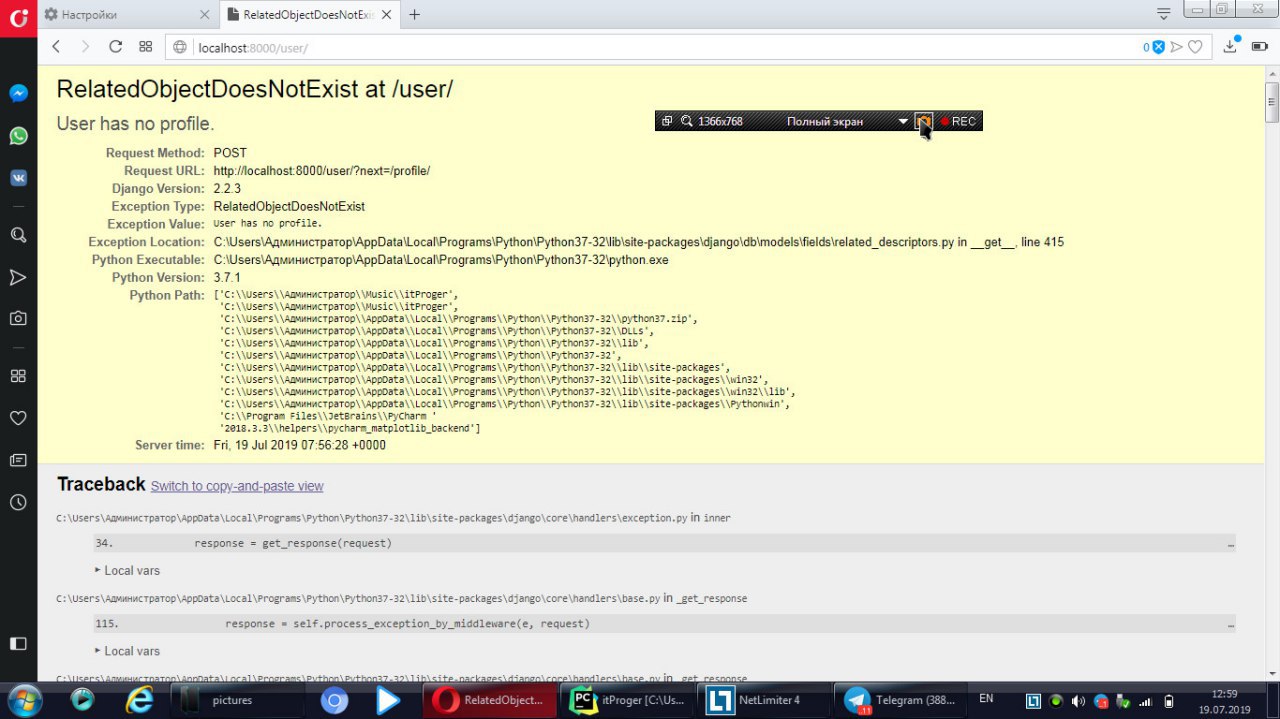1280x719 pixels.
Task: Expand Local vars under exception.py inner
Action: click(x=127, y=571)
